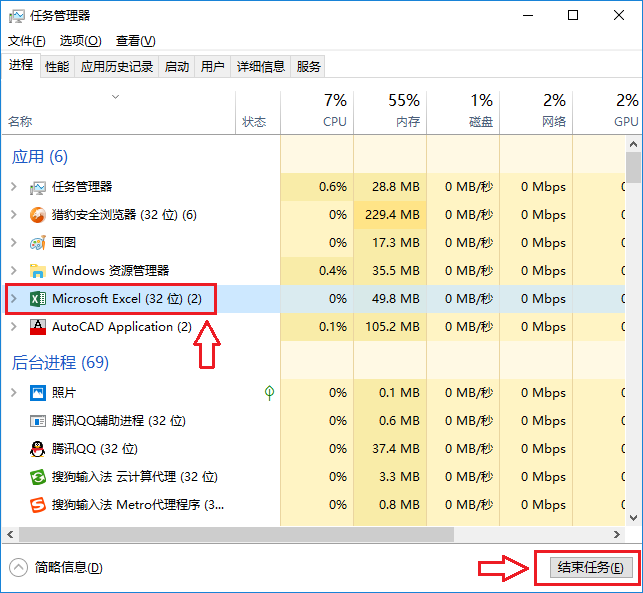Expand the 任务管理器 process row

[x=14, y=187]
